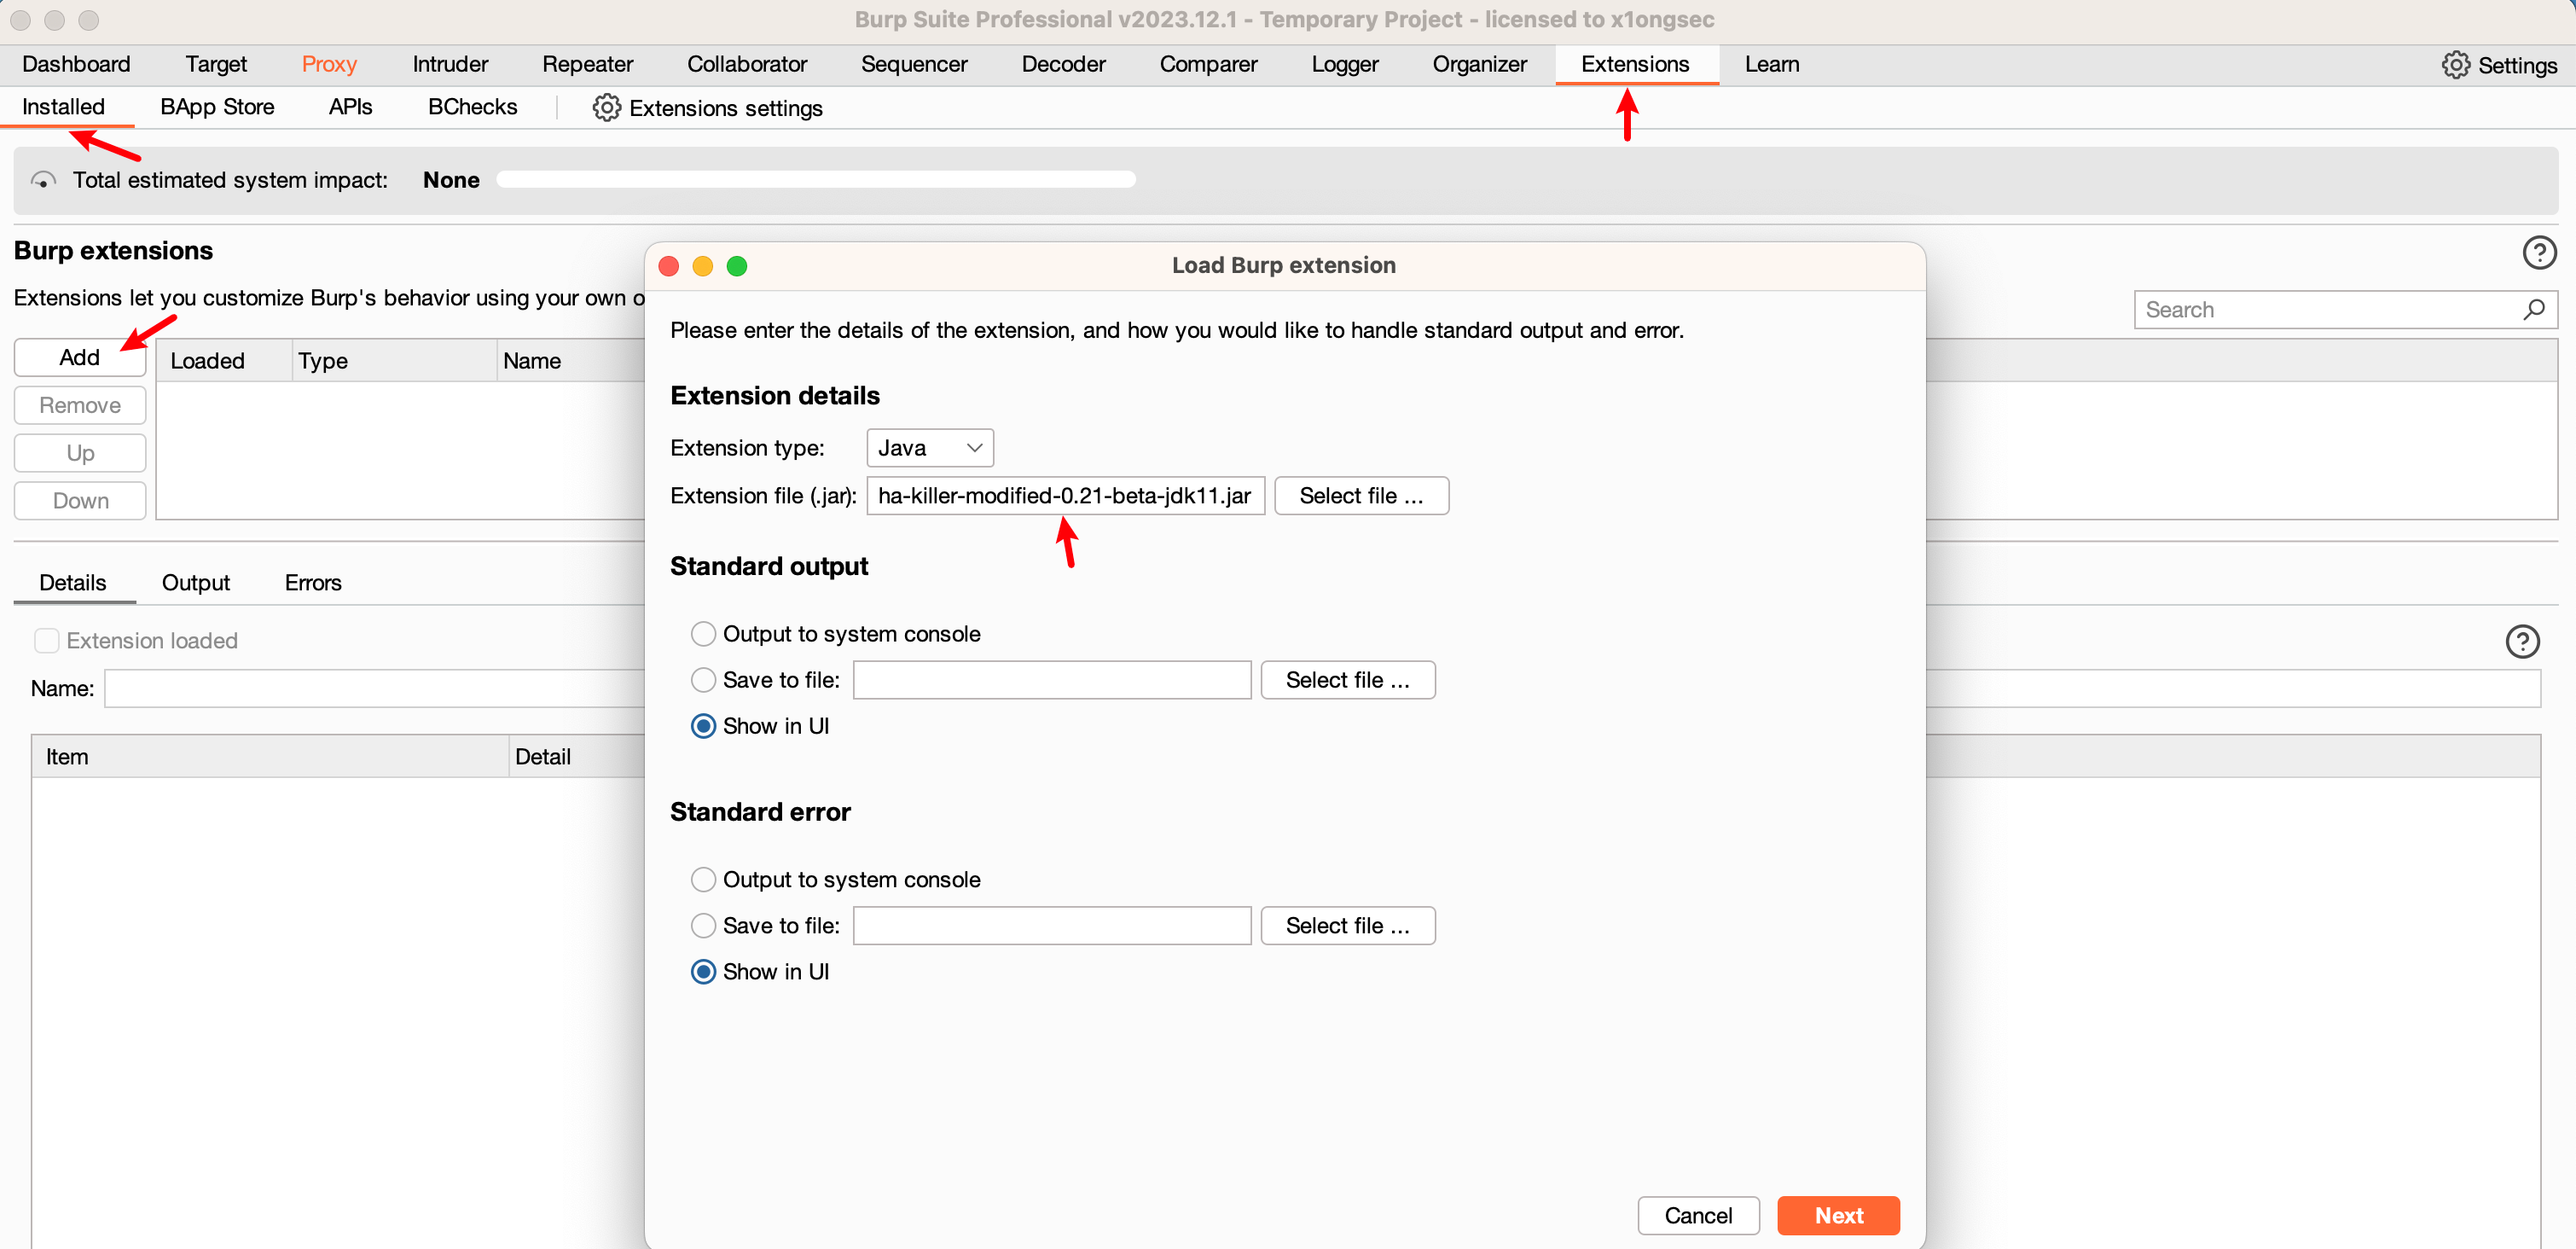Click extension file name input field

click(x=1065, y=497)
